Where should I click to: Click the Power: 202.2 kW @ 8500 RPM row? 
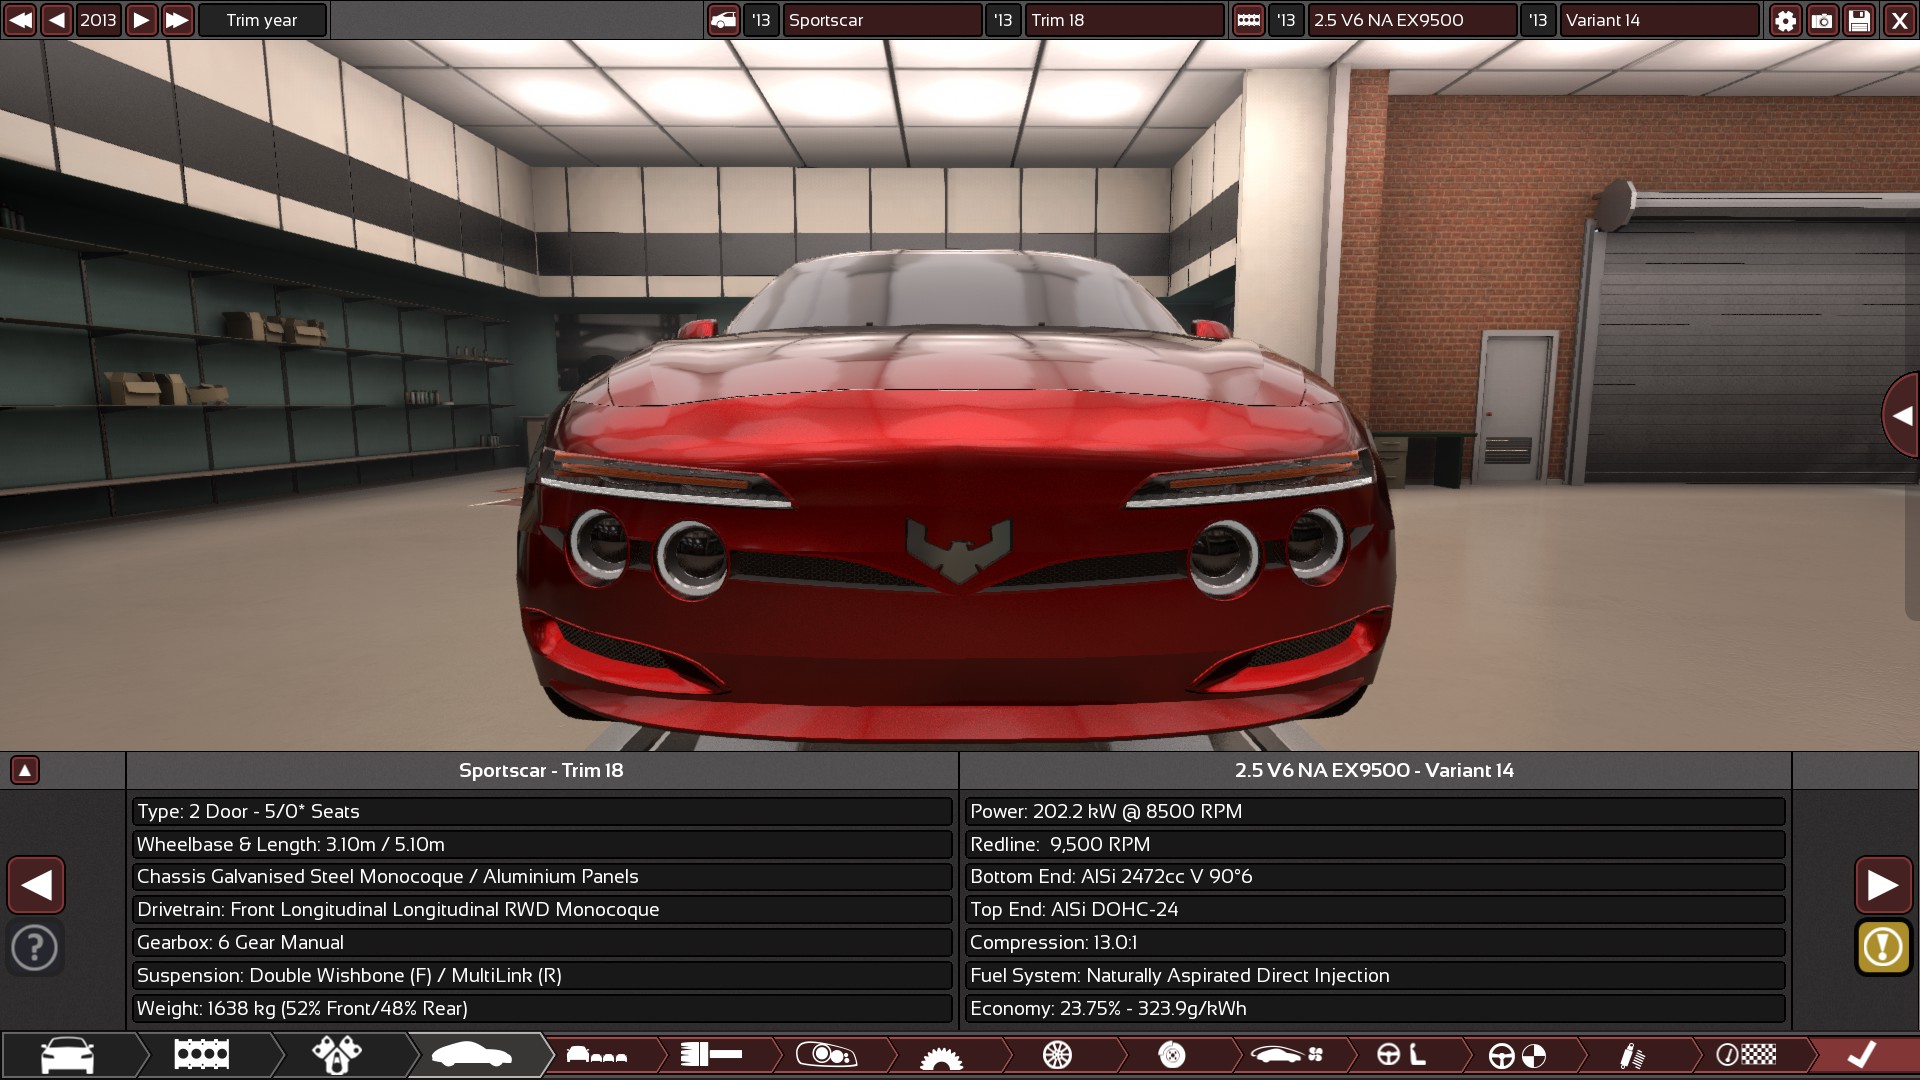pos(1375,811)
